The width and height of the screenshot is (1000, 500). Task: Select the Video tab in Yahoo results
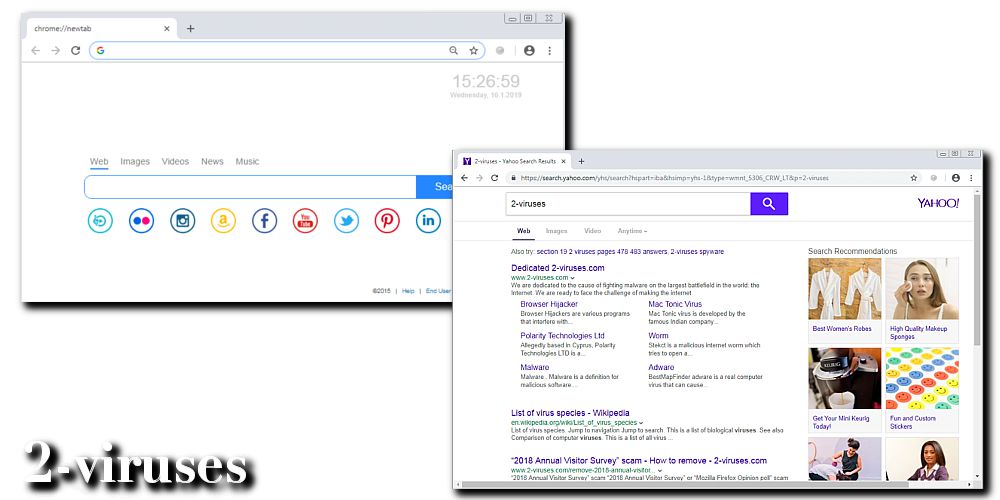[x=592, y=231]
